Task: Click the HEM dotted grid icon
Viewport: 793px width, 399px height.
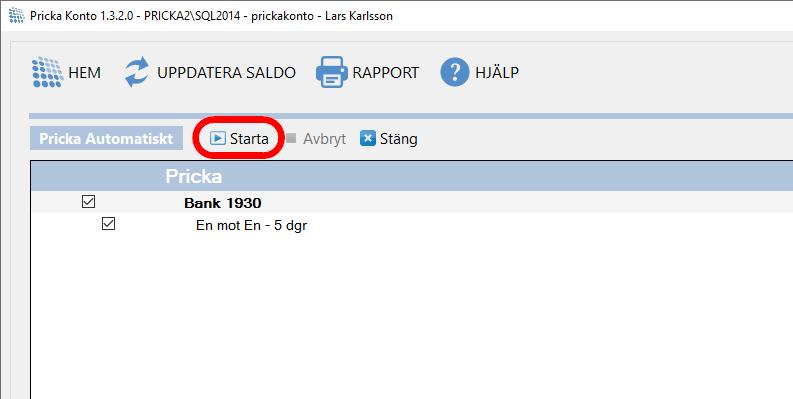Action: [48, 72]
